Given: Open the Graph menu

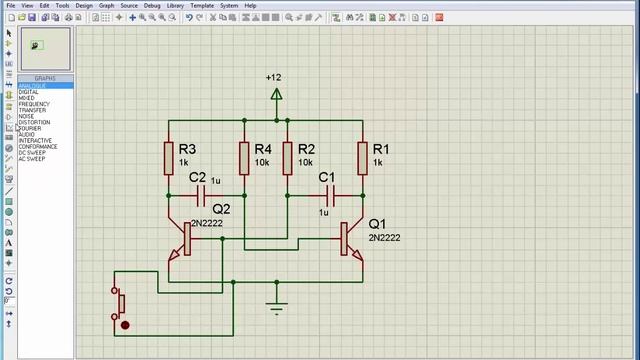Looking at the screenshot, I should pyautogui.click(x=107, y=6).
